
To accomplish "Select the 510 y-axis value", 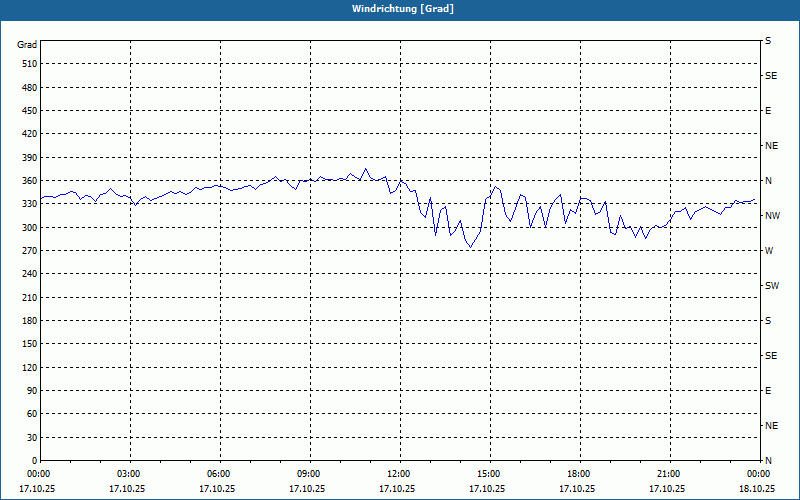I will [x=30, y=64].
